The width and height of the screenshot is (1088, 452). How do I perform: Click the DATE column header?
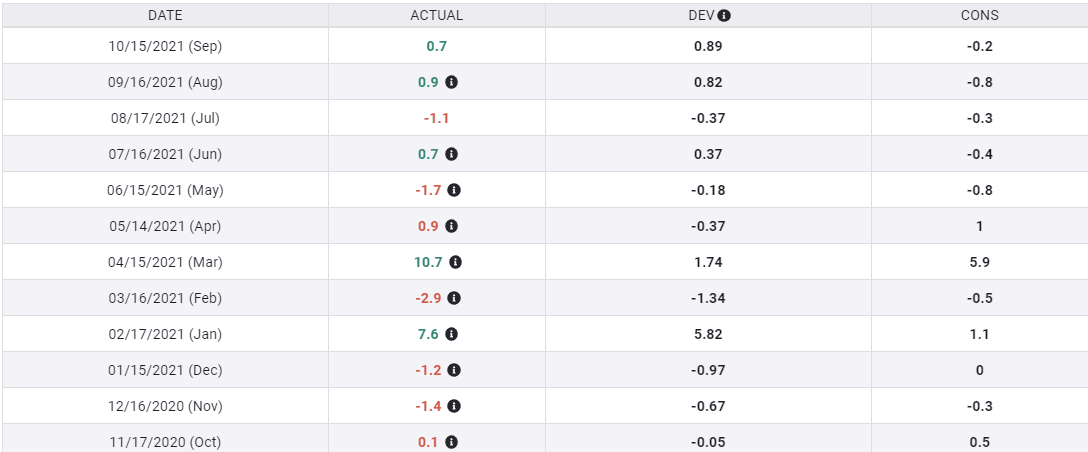[165, 15]
